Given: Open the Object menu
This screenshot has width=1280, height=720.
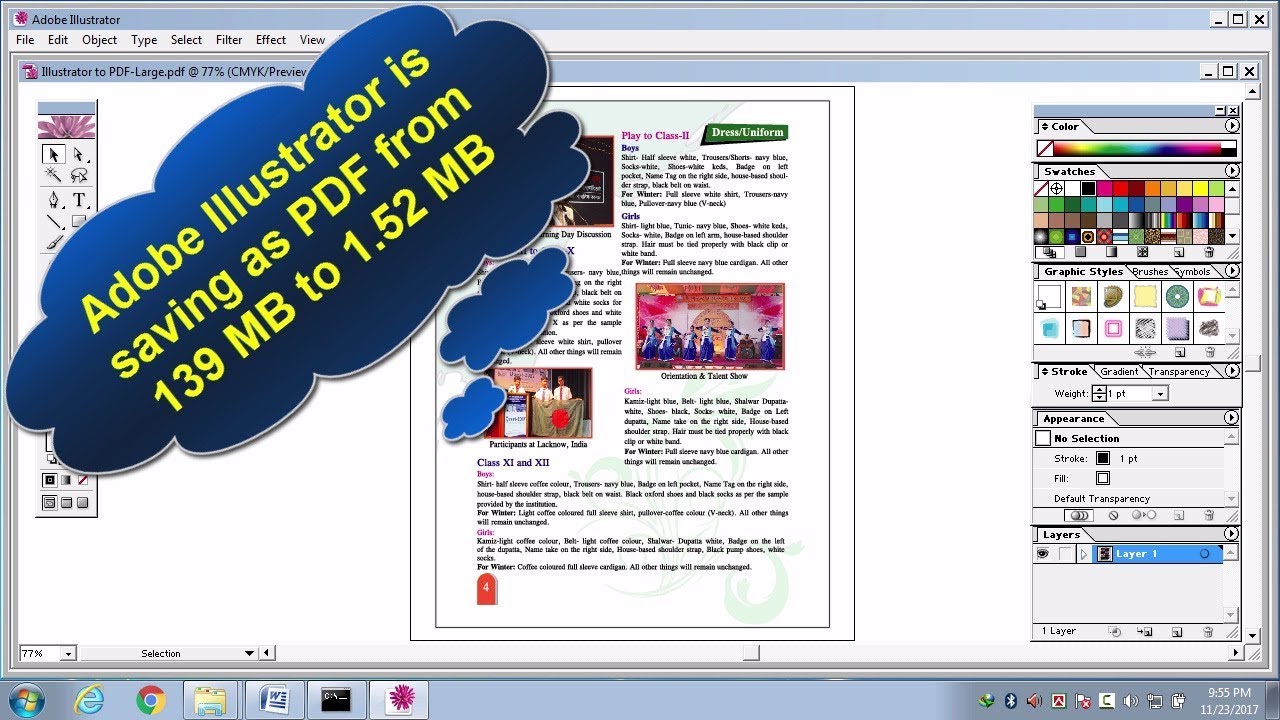Looking at the screenshot, I should (x=99, y=40).
